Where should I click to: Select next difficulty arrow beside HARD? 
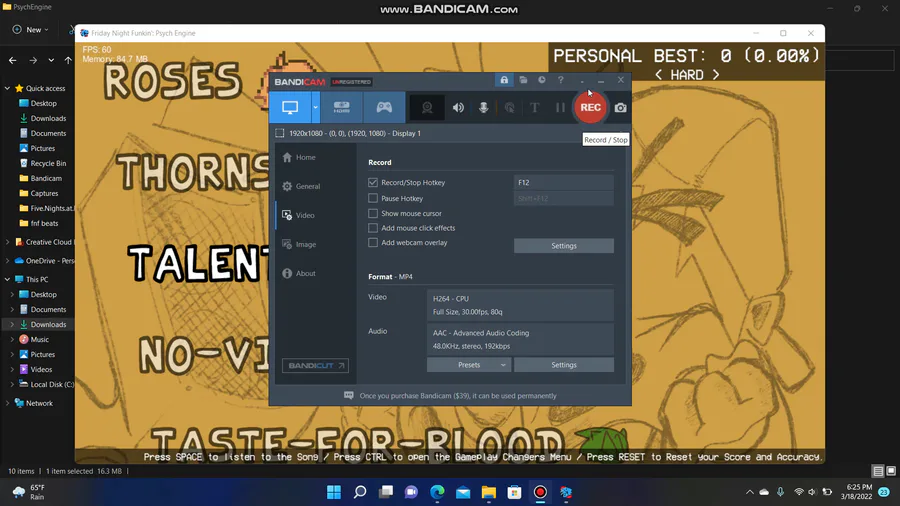coord(716,75)
